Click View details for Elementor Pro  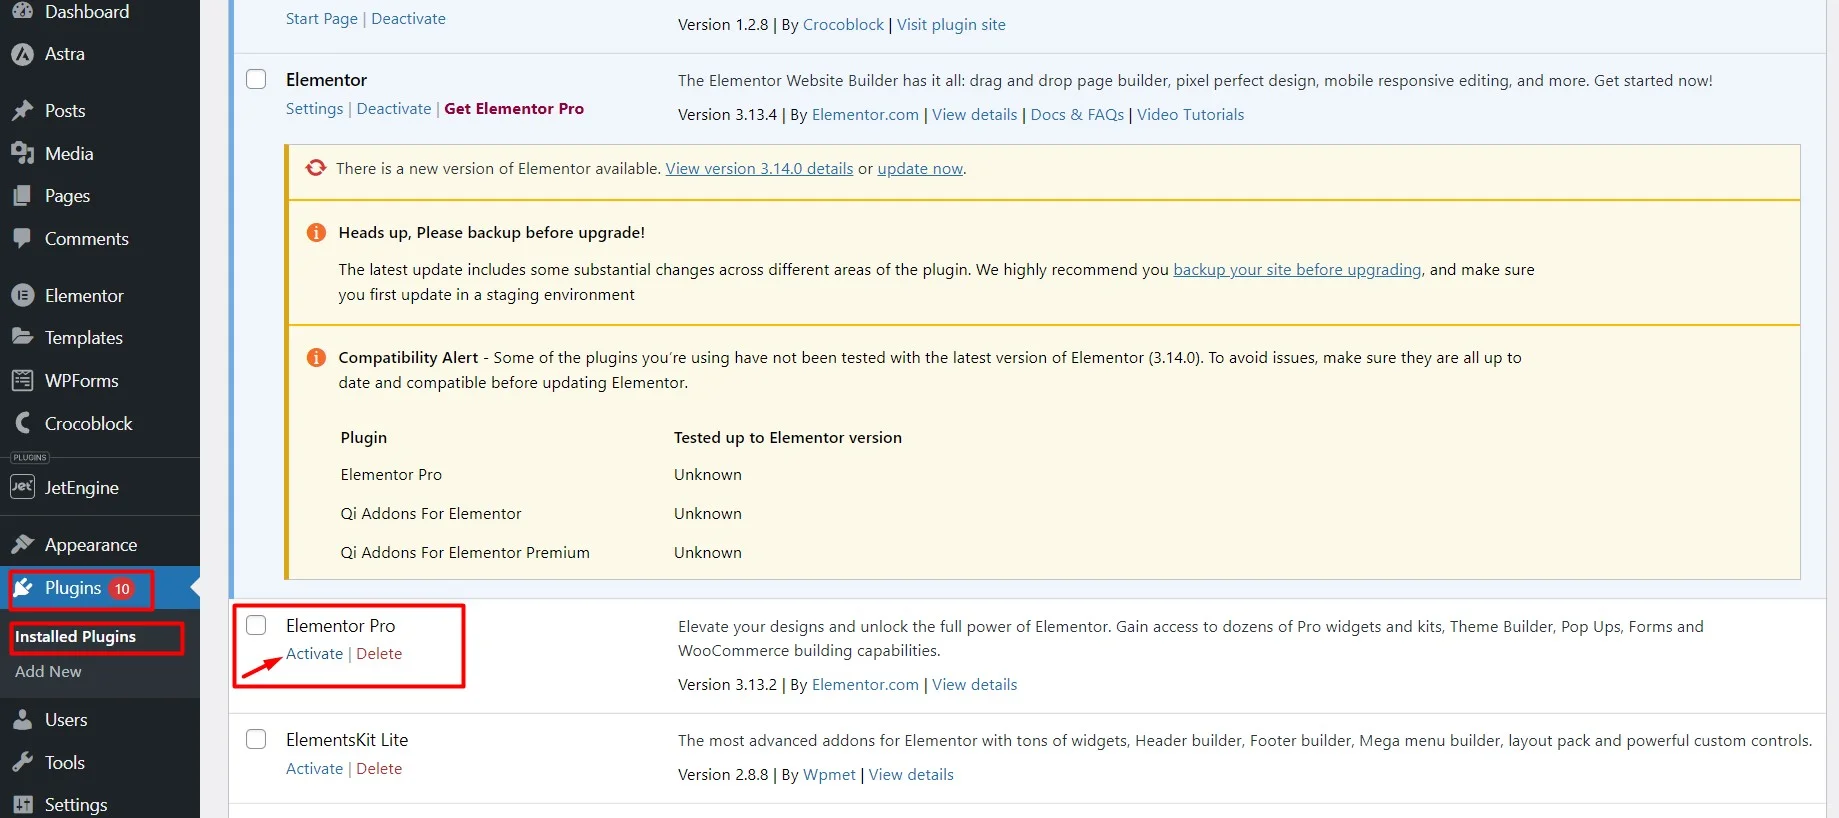pos(974,684)
